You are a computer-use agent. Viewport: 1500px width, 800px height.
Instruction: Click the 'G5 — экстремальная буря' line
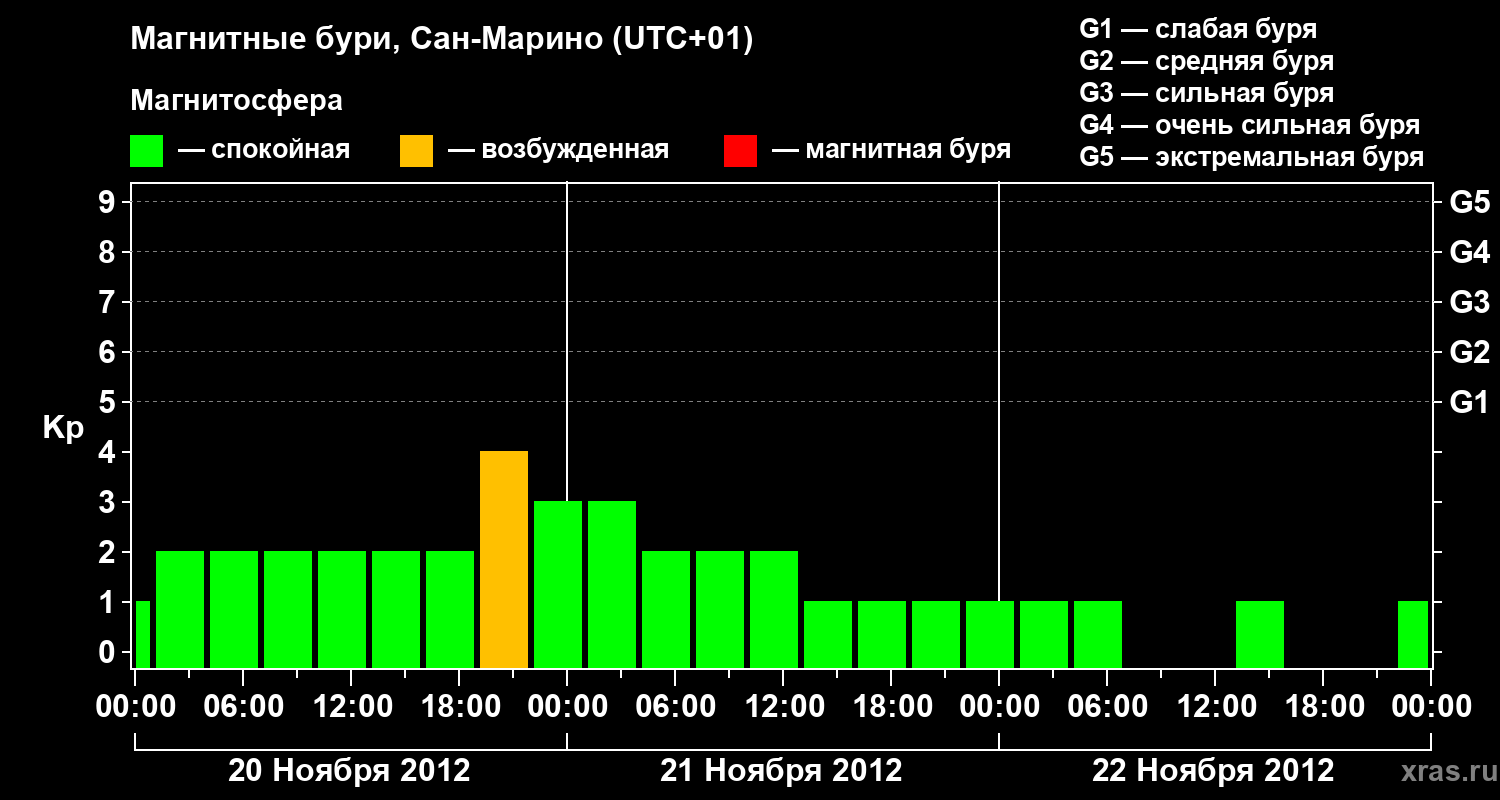[x=1251, y=157]
